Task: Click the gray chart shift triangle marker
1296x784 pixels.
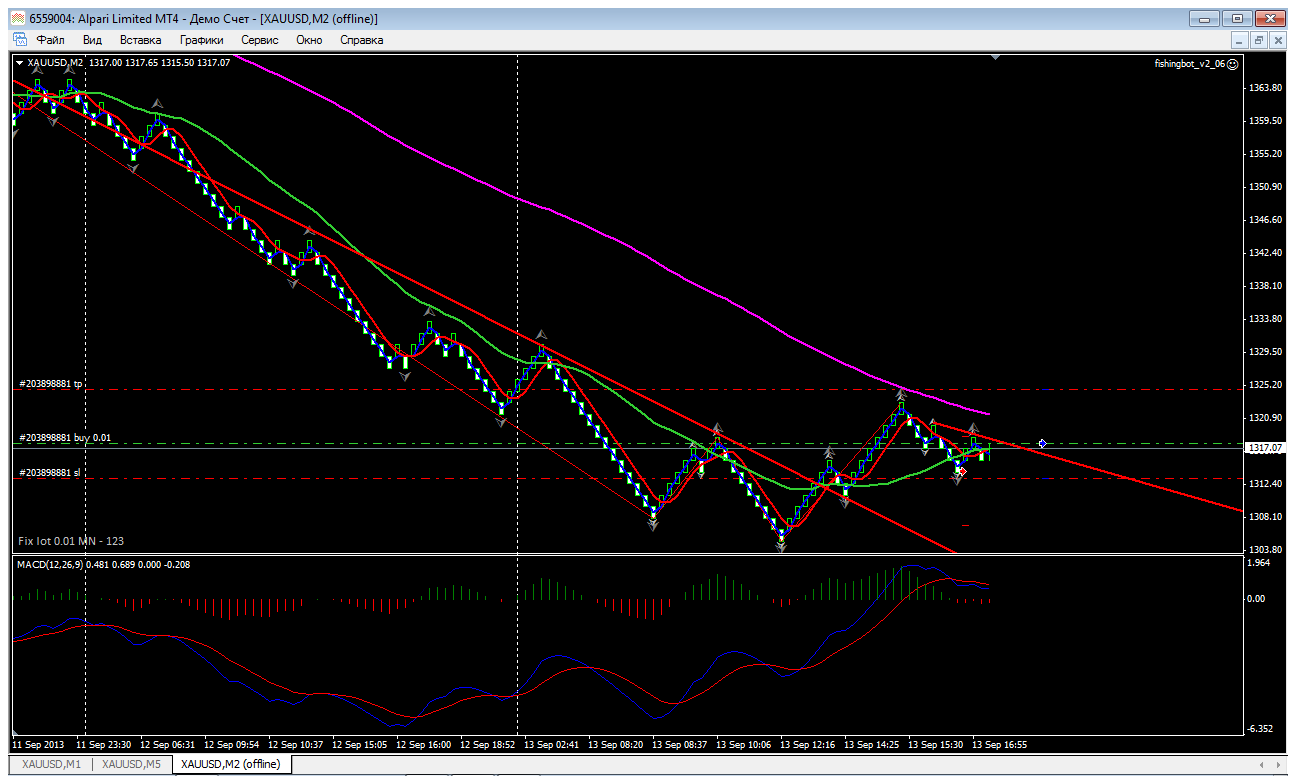Action: point(995,58)
